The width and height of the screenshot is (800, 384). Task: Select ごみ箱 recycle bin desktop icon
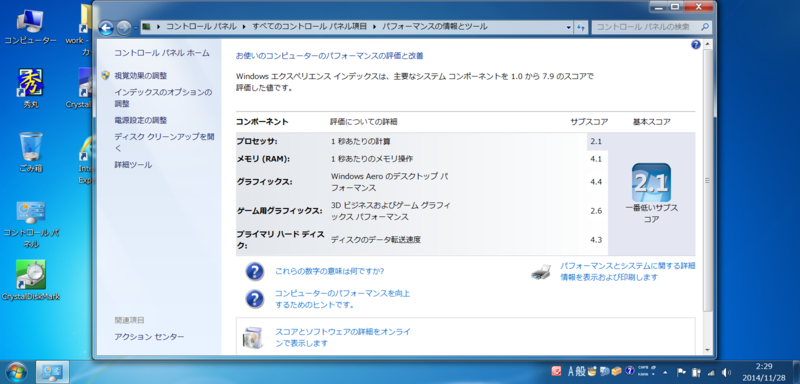tap(31, 152)
